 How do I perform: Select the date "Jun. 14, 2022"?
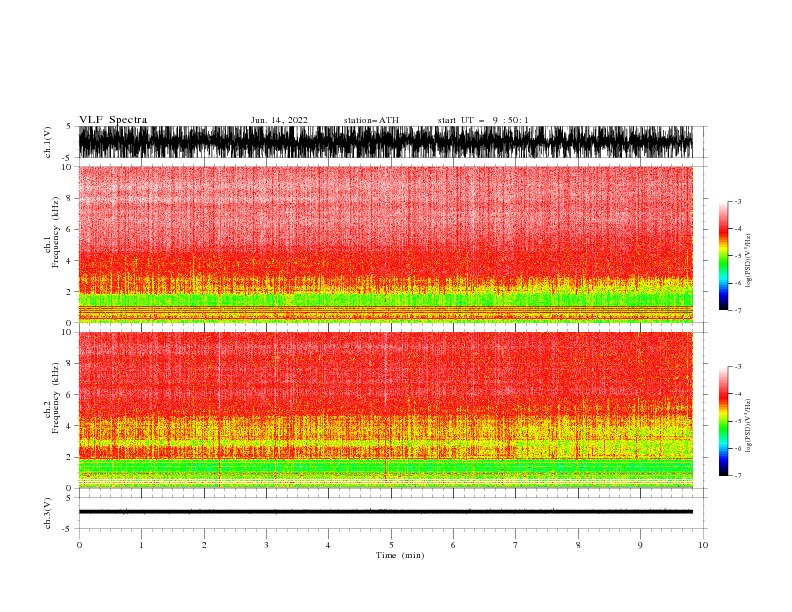point(279,120)
